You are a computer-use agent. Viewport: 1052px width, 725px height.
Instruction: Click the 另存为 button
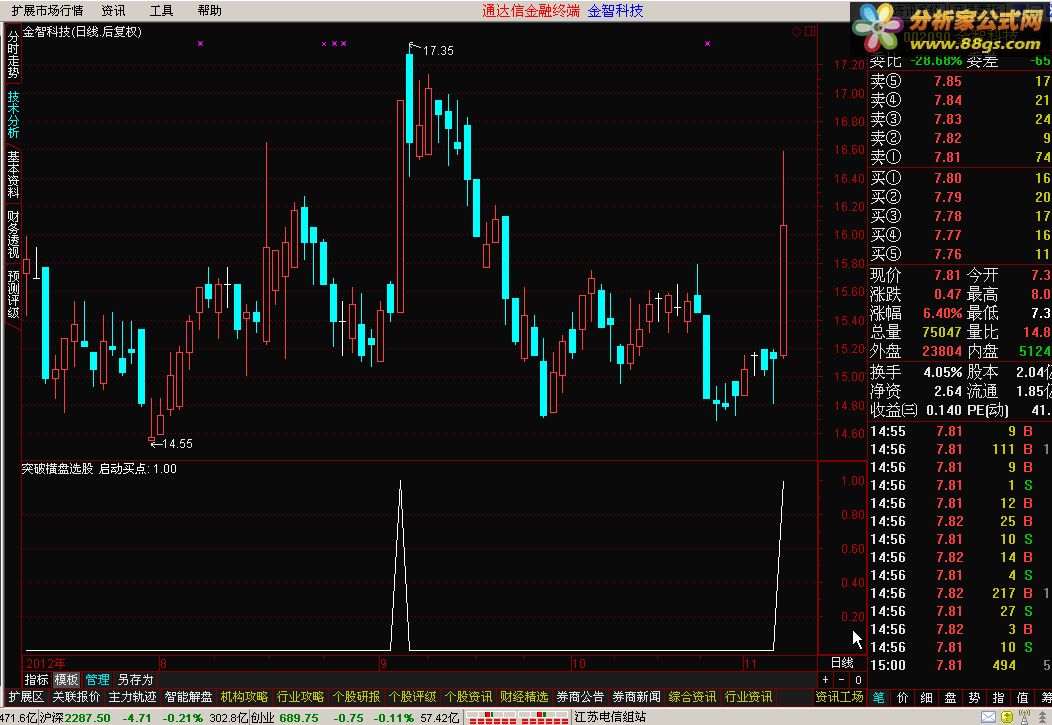point(136,679)
